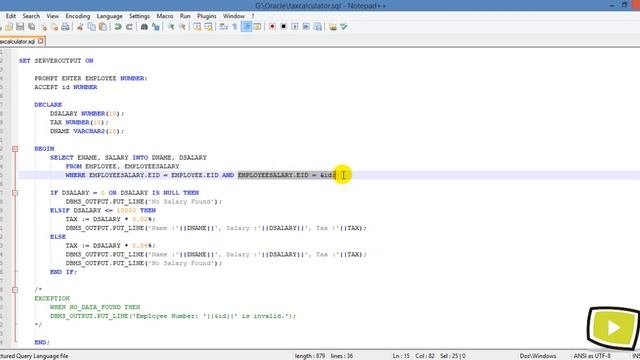Click the DECLARE keyword in the code
Viewport: 640px width, 360px height.
(48, 105)
